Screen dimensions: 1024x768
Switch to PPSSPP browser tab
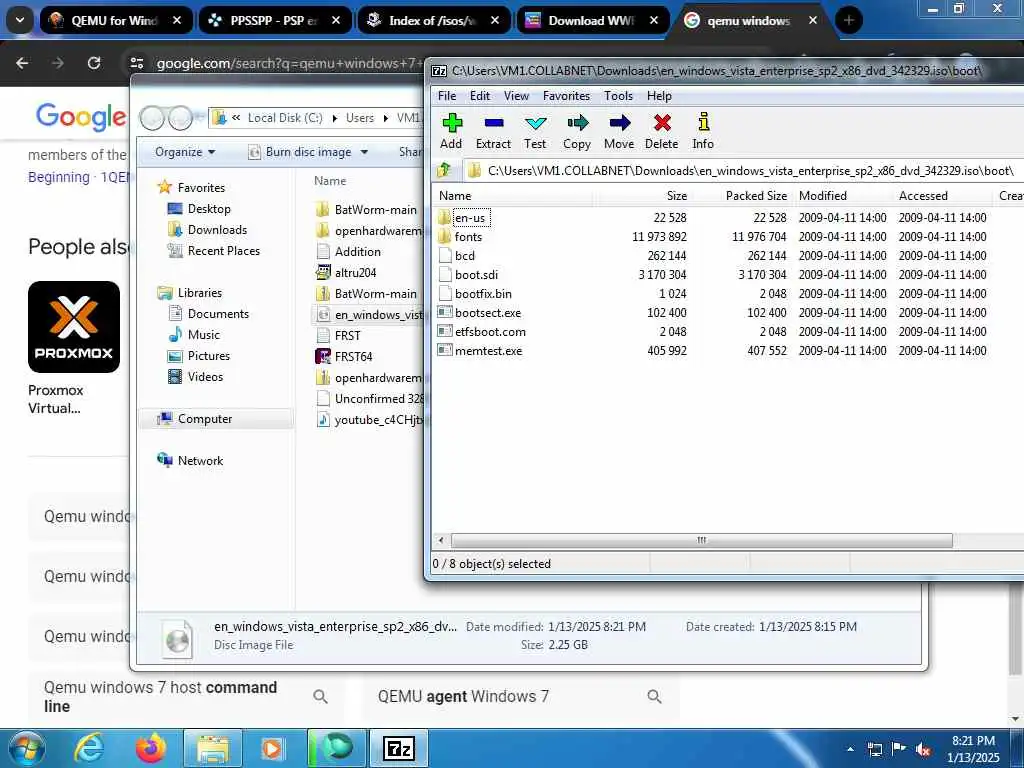coord(273,20)
